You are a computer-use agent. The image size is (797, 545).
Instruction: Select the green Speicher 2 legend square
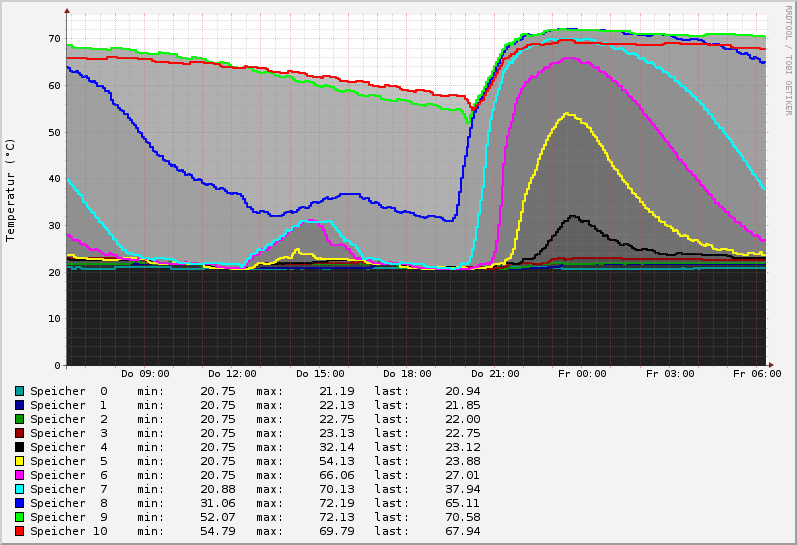[19, 419]
